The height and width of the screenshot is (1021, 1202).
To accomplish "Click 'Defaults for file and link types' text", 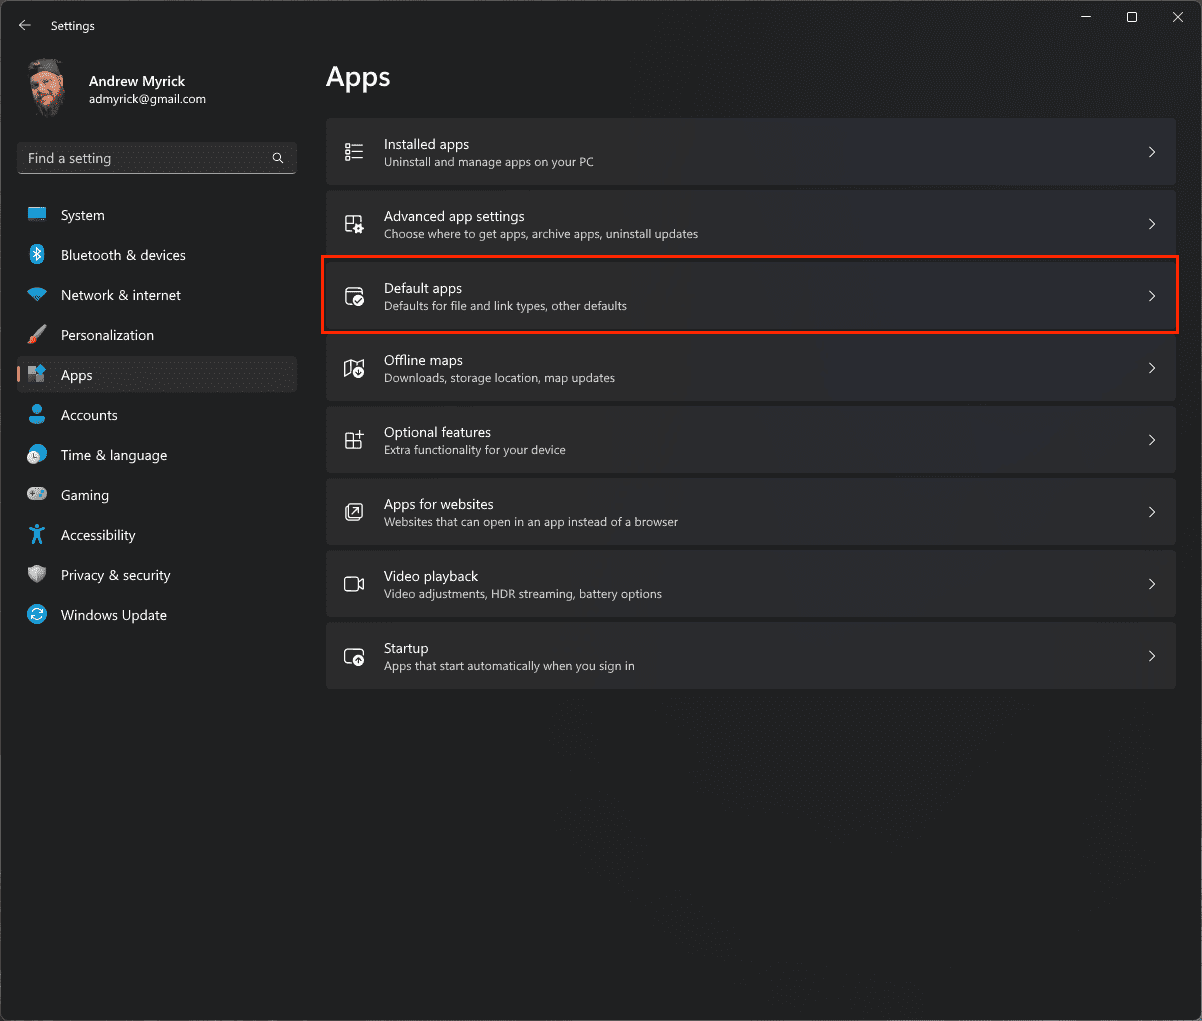I will pyautogui.click(x=505, y=306).
